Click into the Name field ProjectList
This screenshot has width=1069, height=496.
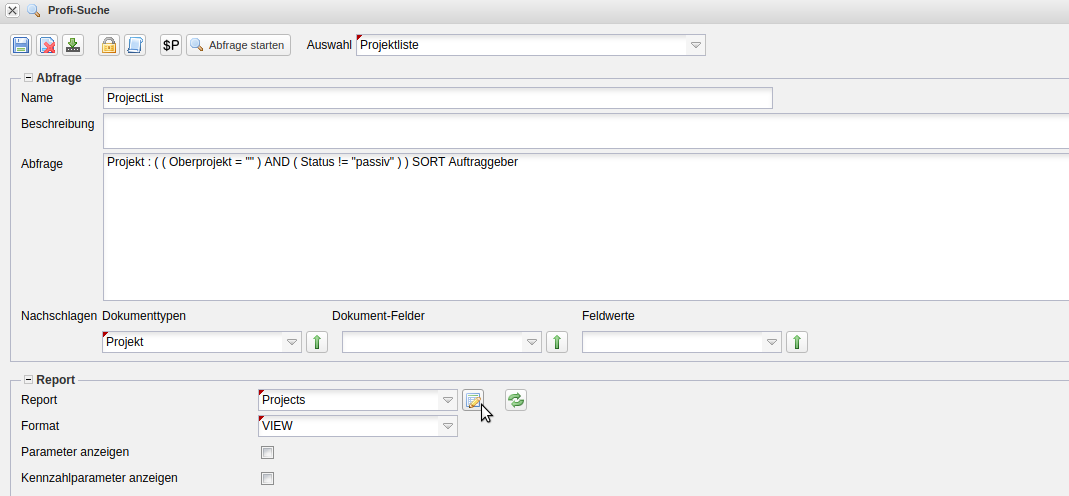click(437, 98)
